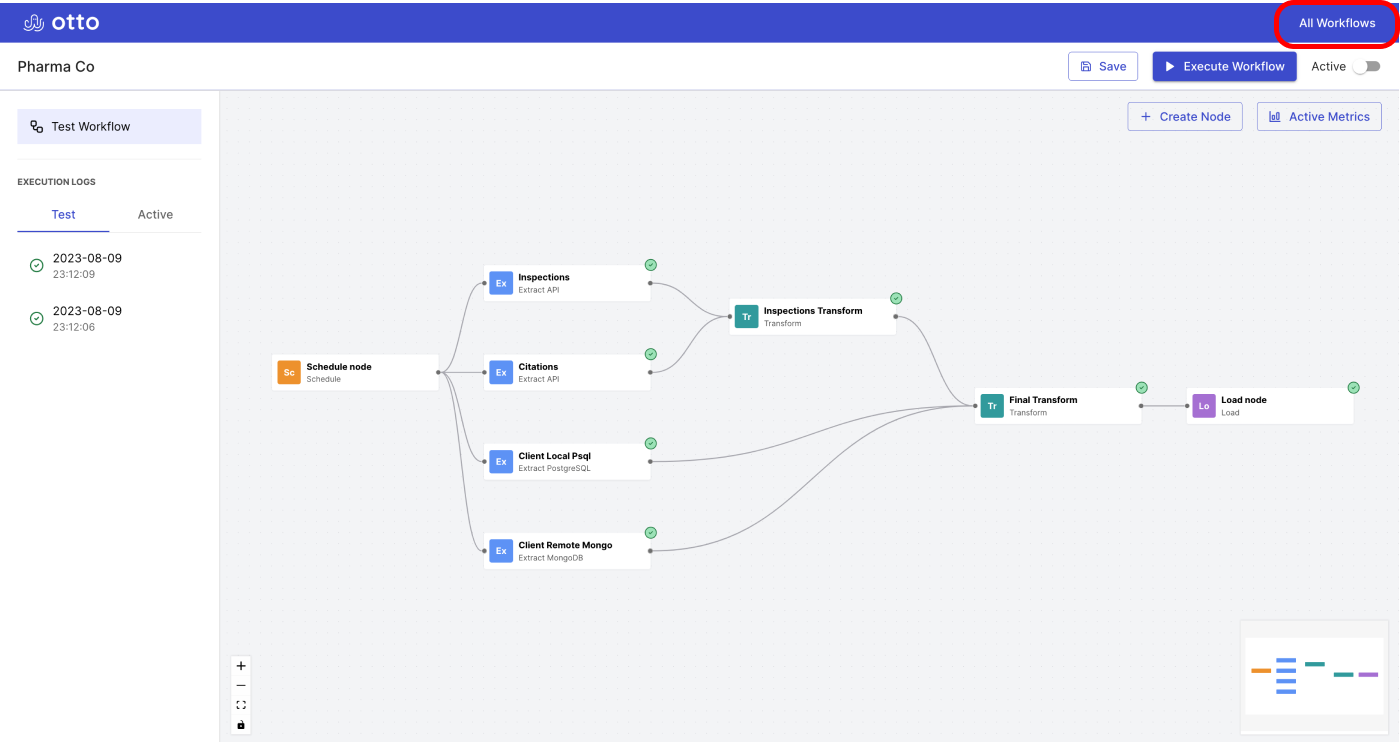Click the minimap overview
Screen dimensions: 1400x742
(1315, 677)
